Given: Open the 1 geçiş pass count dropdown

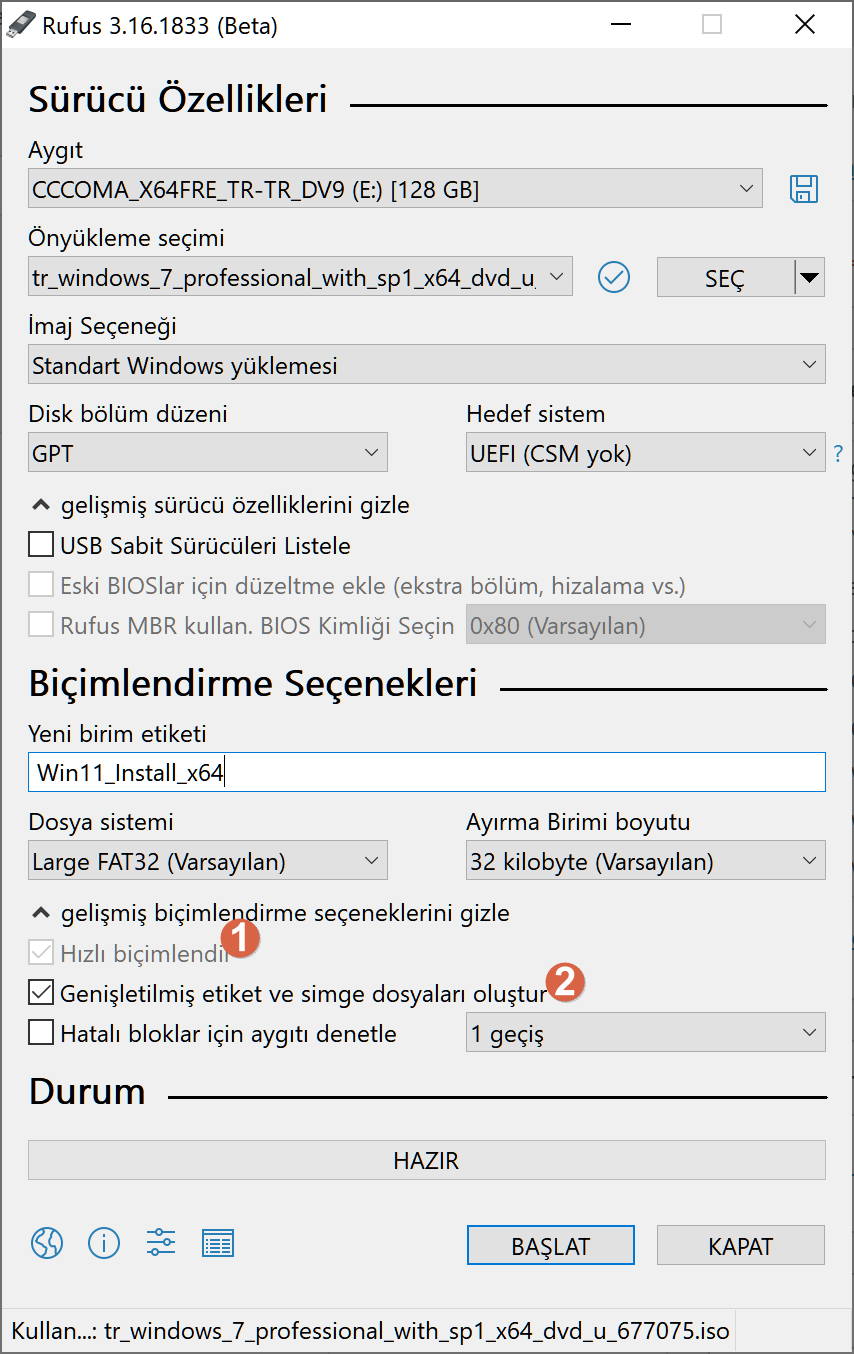Looking at the screenshot, I should click(x=646, y=1033).
